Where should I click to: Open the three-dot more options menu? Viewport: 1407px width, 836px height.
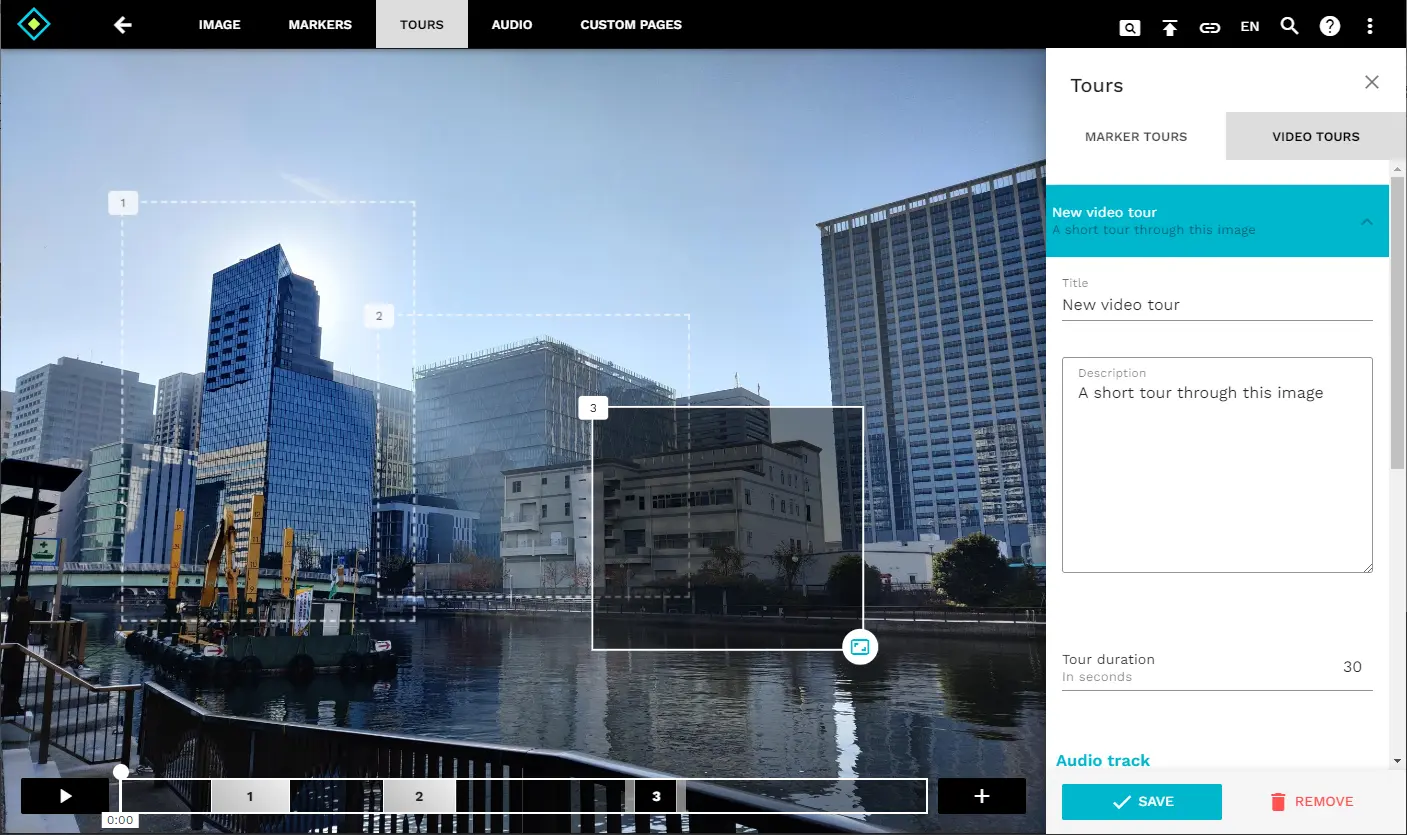[x=1369, y=26]
